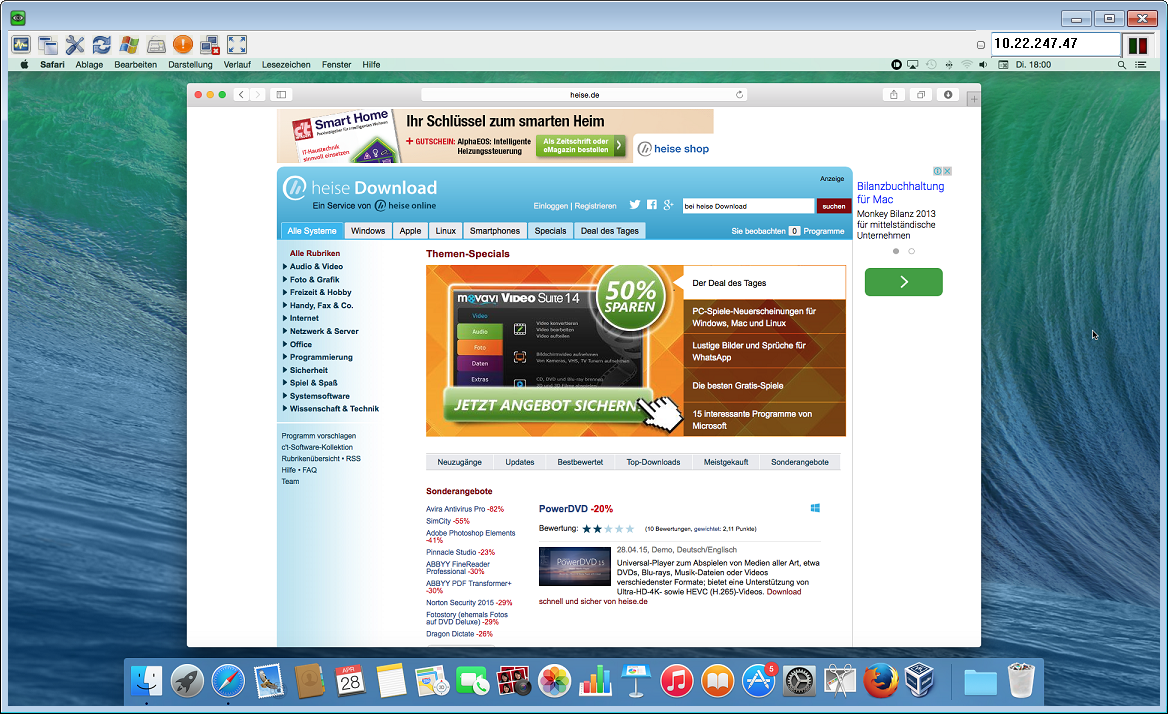The width and height of the screenshot is (1168, 714).
Task: Reload the heise.de page
Action: coord(739,95)
